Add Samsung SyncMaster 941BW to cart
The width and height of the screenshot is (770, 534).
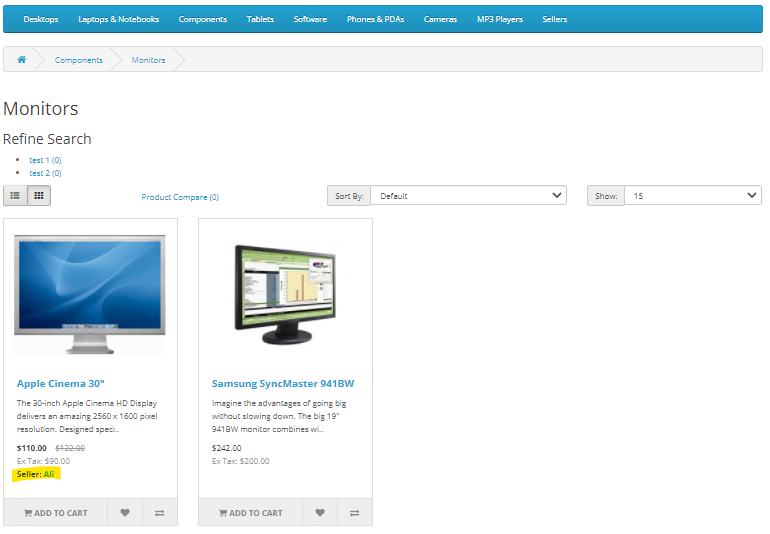point(250,512)
